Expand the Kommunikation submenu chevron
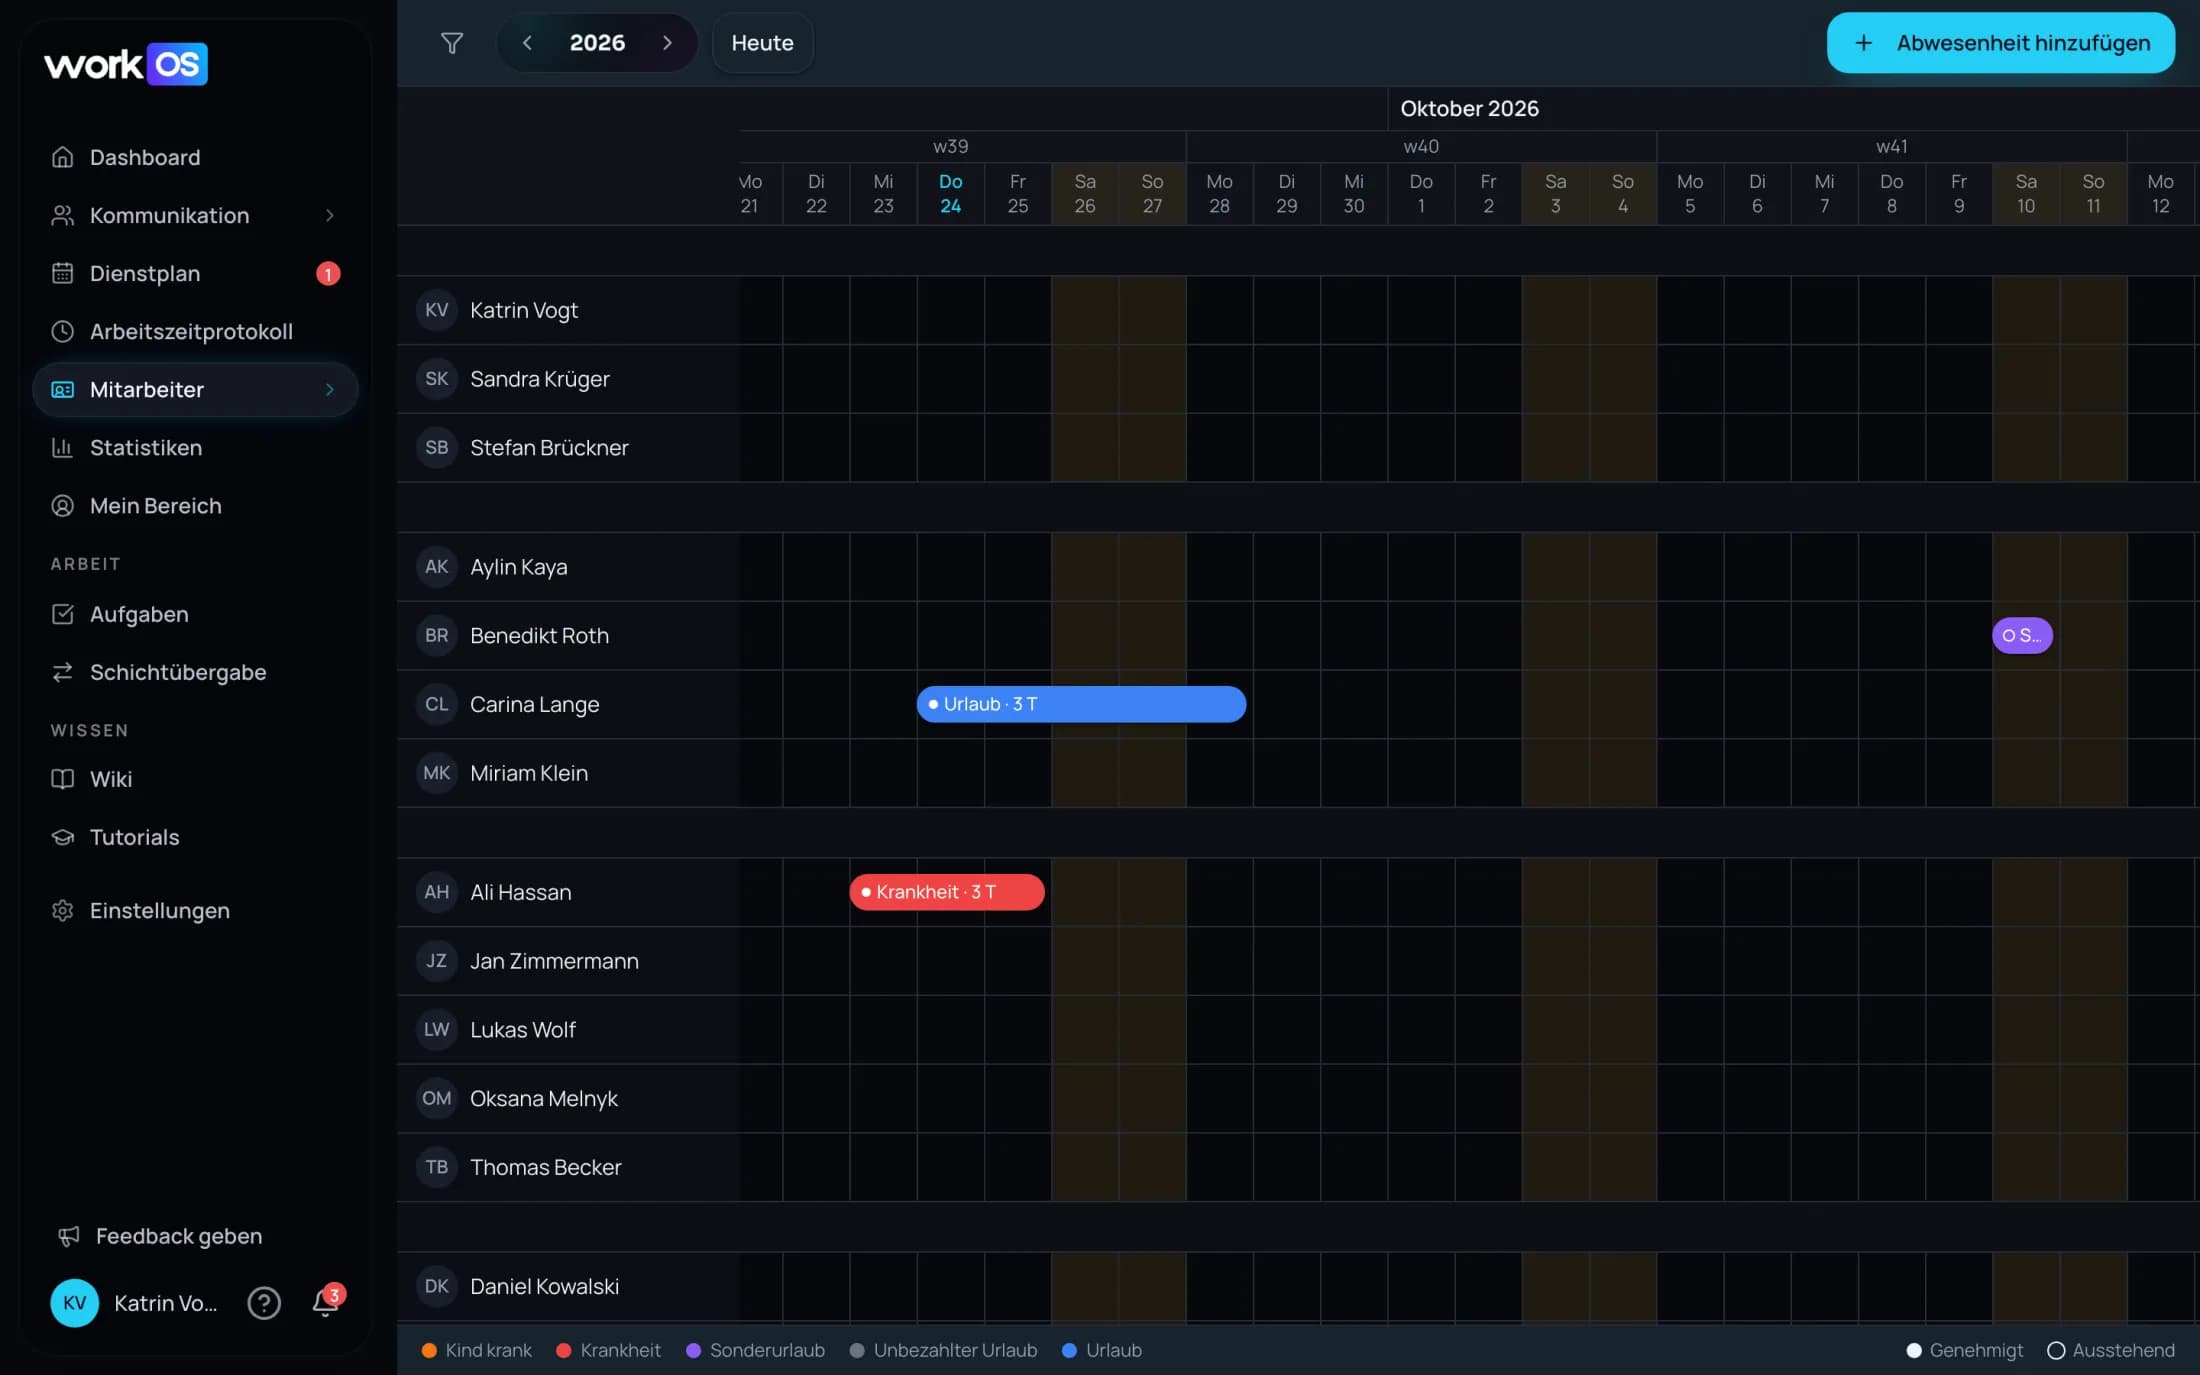The height and width of the screenshot is (1375, 2200). [329, 215]
